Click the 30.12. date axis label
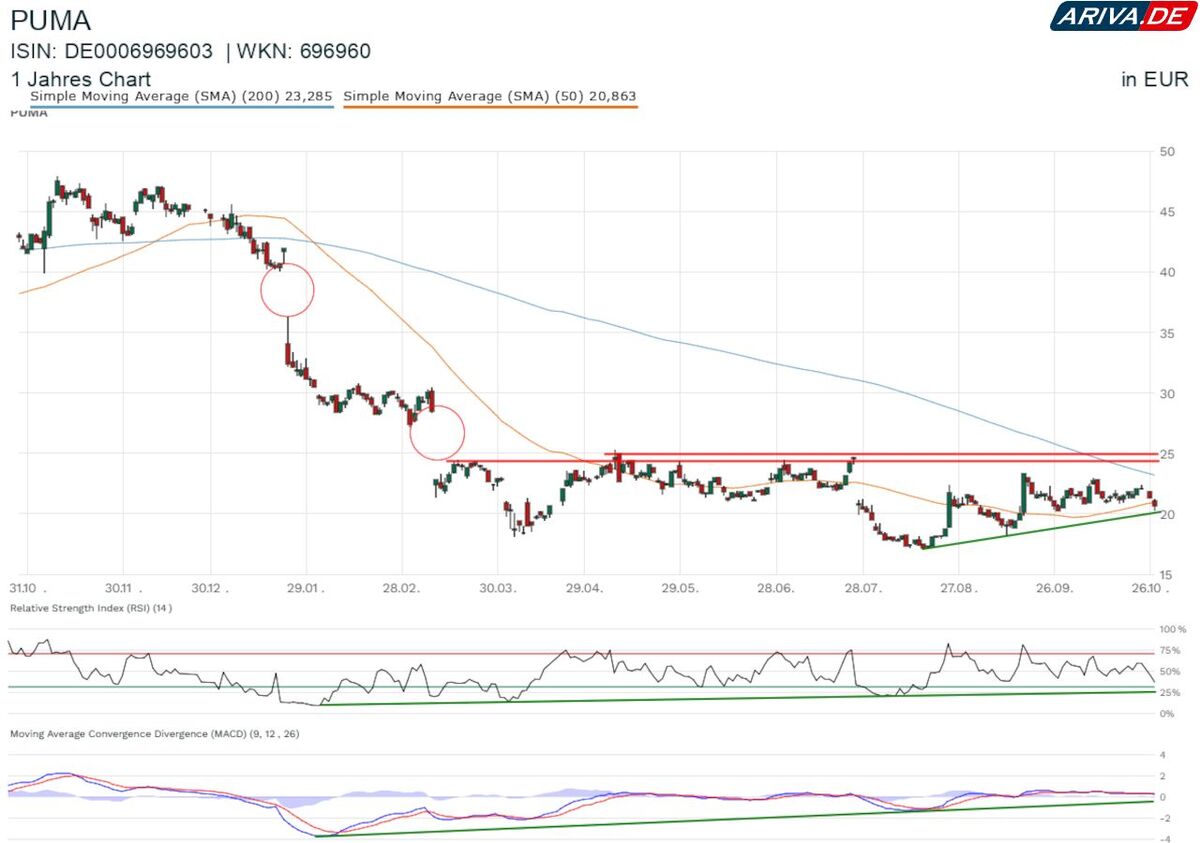The image size is (1200, 843). click(x=211, y=588)
